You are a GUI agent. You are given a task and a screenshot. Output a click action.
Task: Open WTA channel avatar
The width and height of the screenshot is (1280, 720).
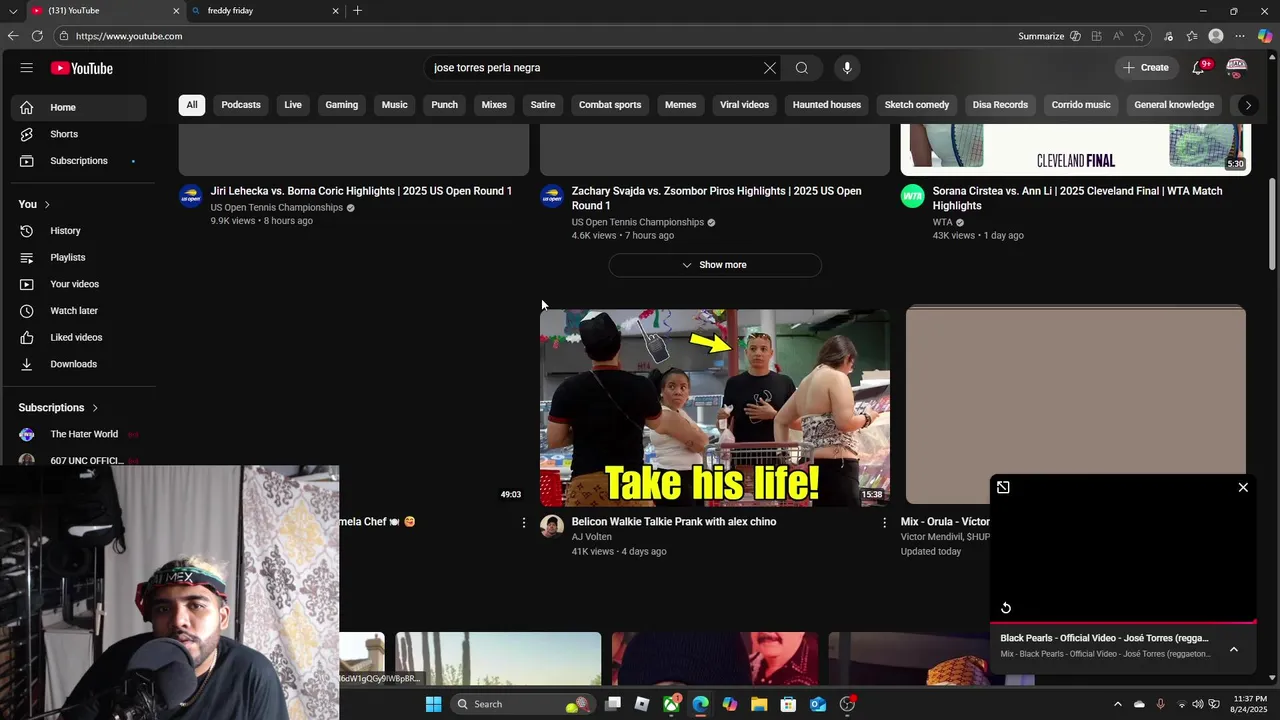tap(913, 196)
